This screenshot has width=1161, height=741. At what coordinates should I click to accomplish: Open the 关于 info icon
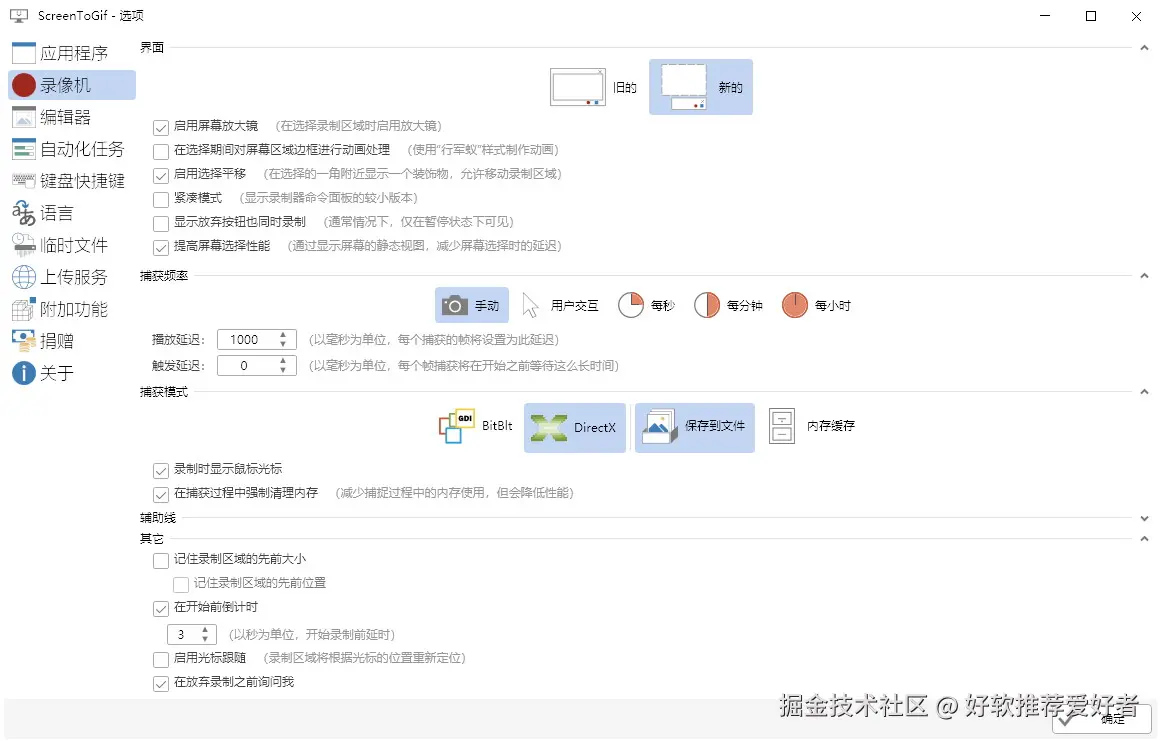click(x=24, y=372)
